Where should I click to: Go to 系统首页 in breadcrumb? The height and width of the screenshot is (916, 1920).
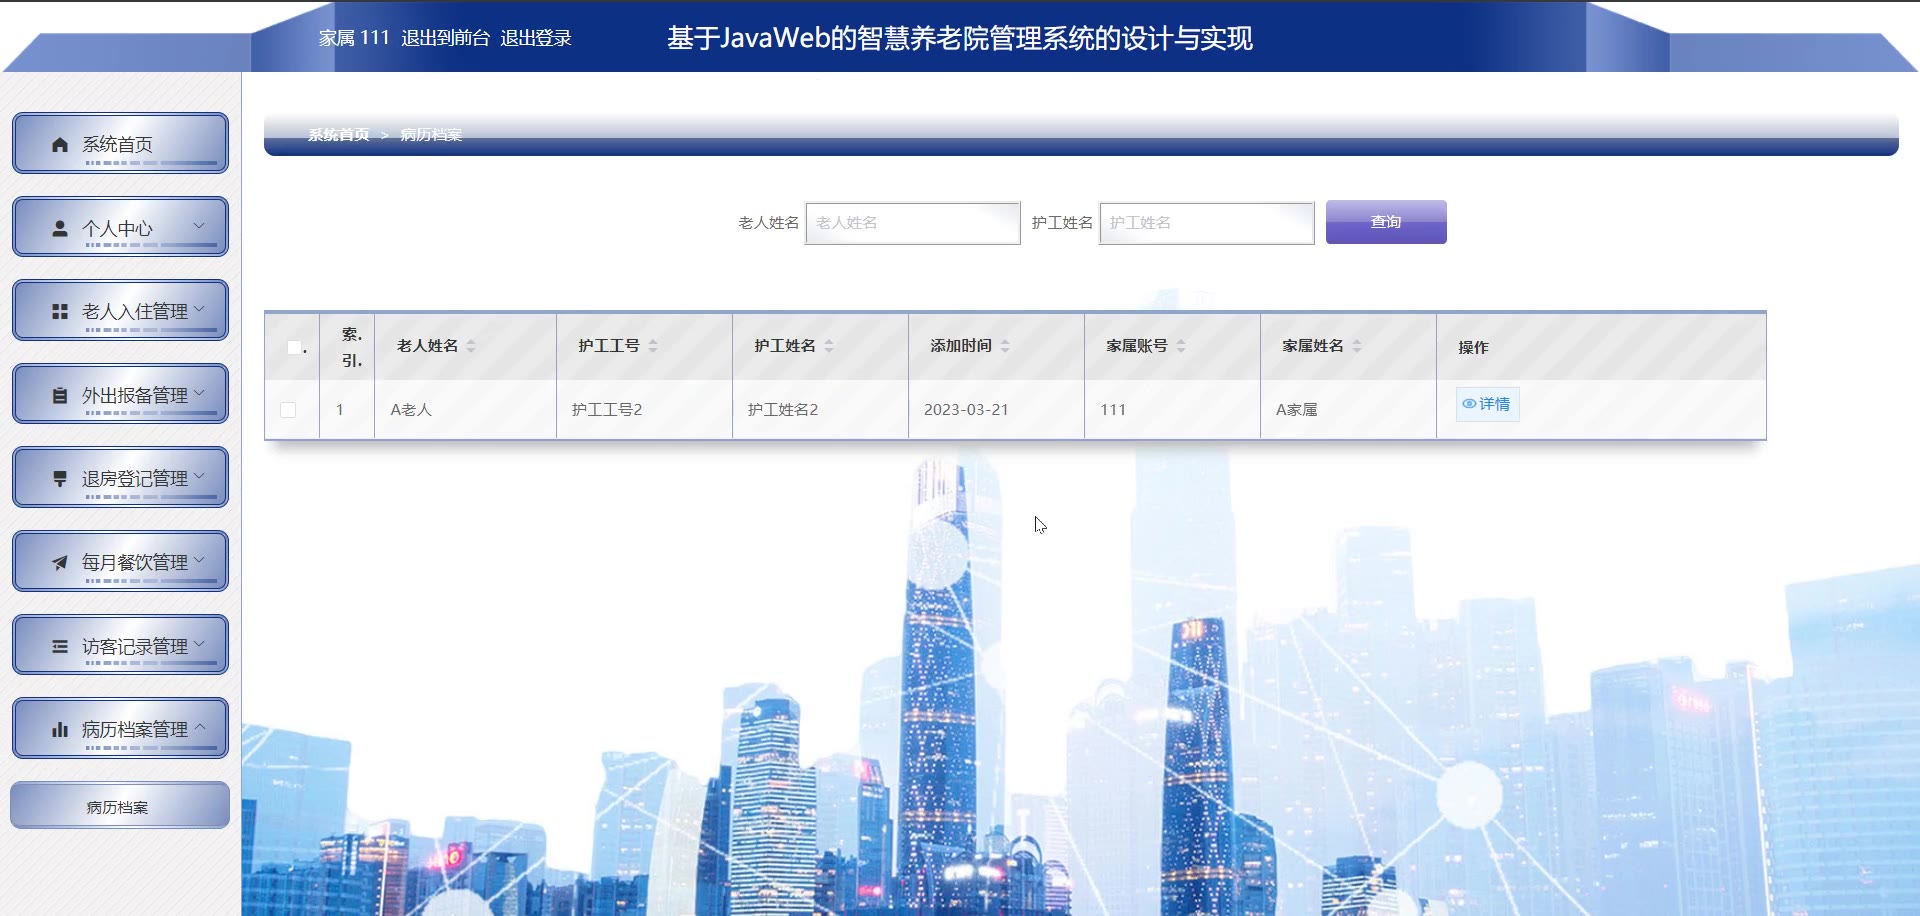click(339, 135)
